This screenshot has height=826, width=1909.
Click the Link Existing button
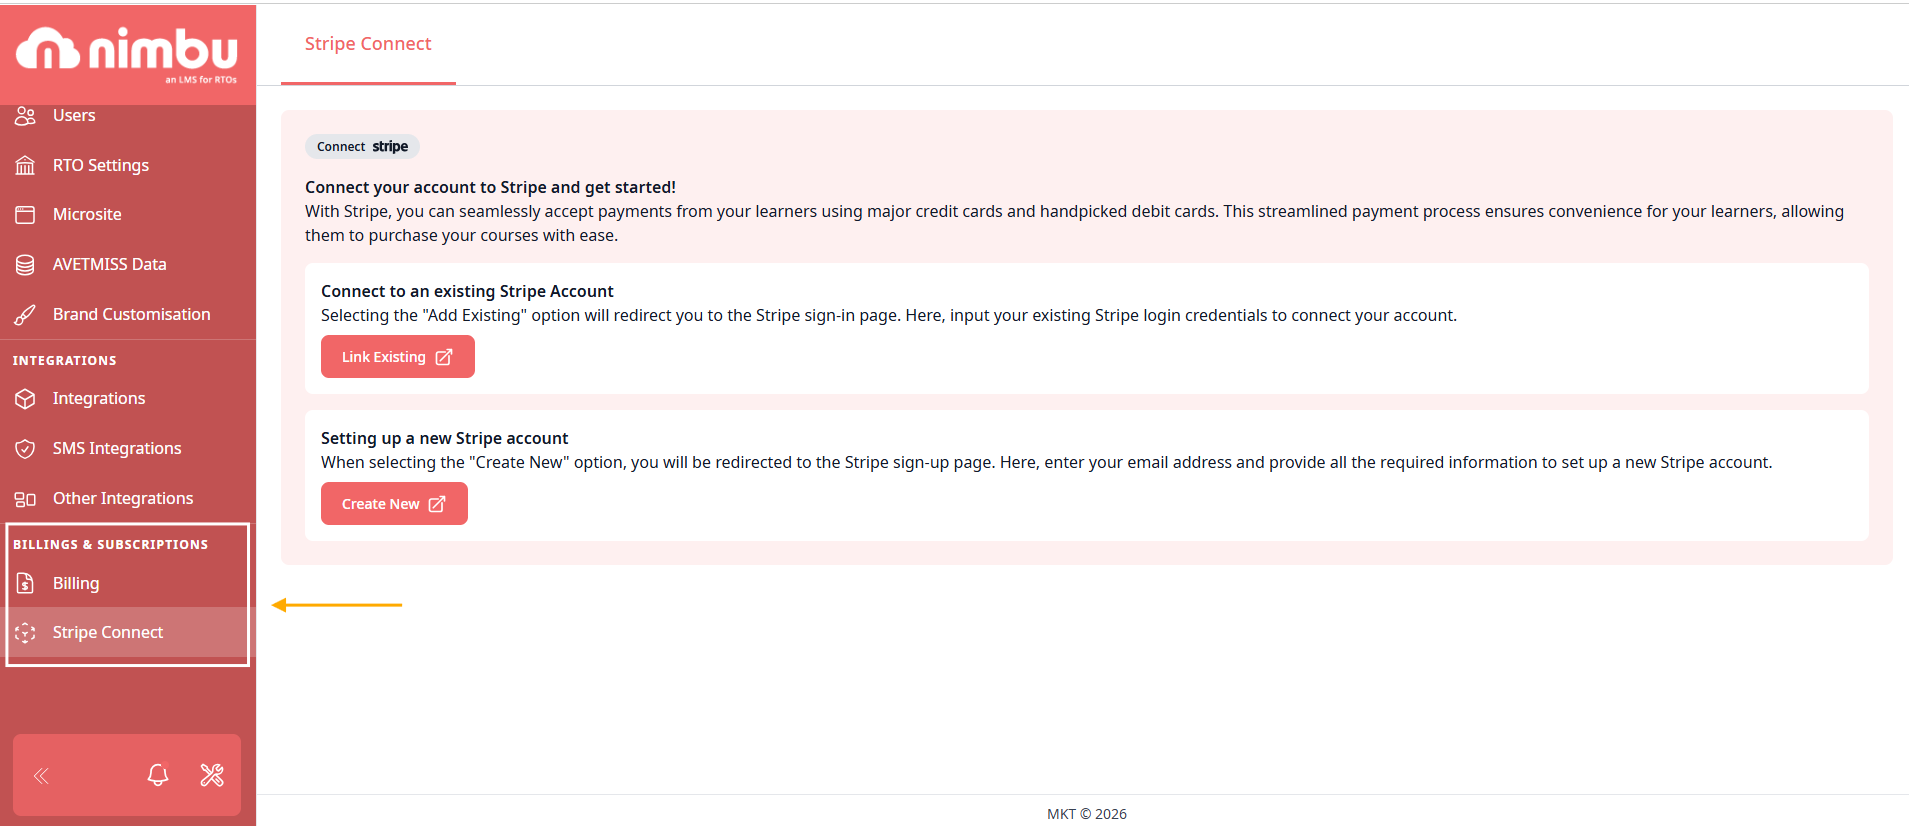(398, 357)
